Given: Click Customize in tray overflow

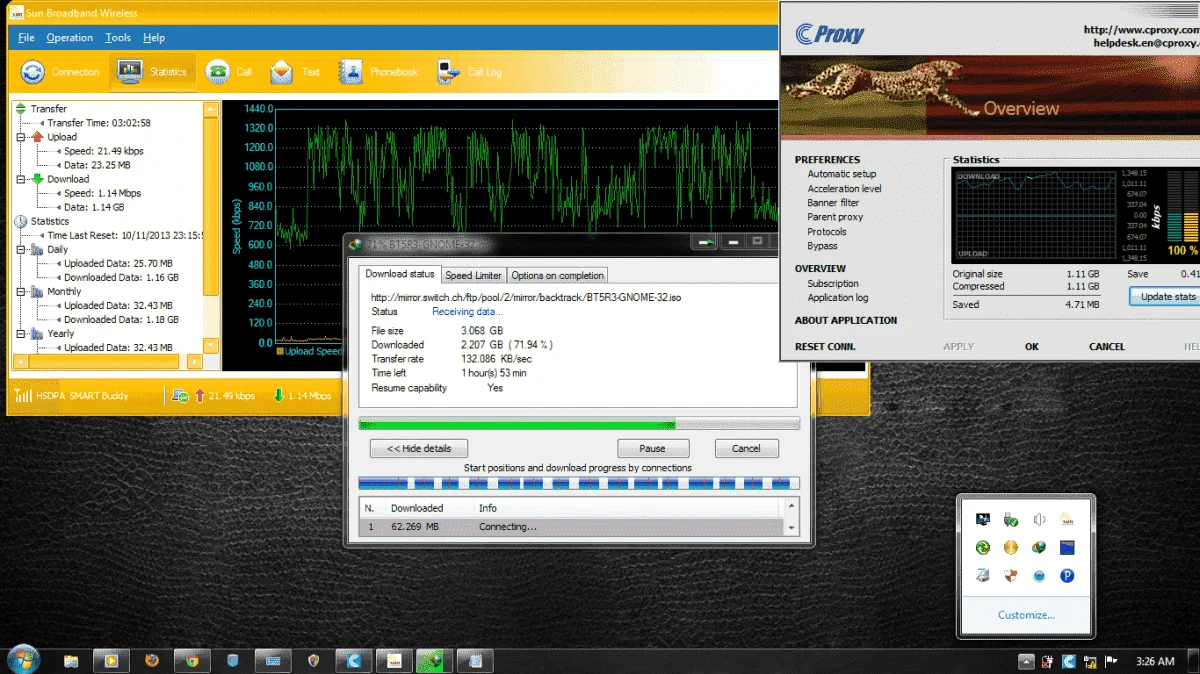Looking at the screenshot, I should pyautogui.click(x=1026, y=615).
